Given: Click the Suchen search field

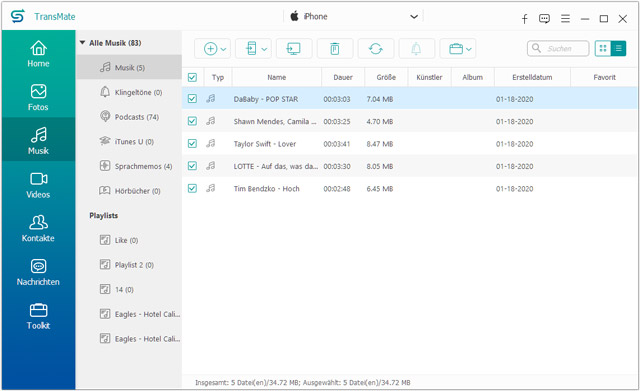Looking at the screenshot, I should [x=558, y=49].
